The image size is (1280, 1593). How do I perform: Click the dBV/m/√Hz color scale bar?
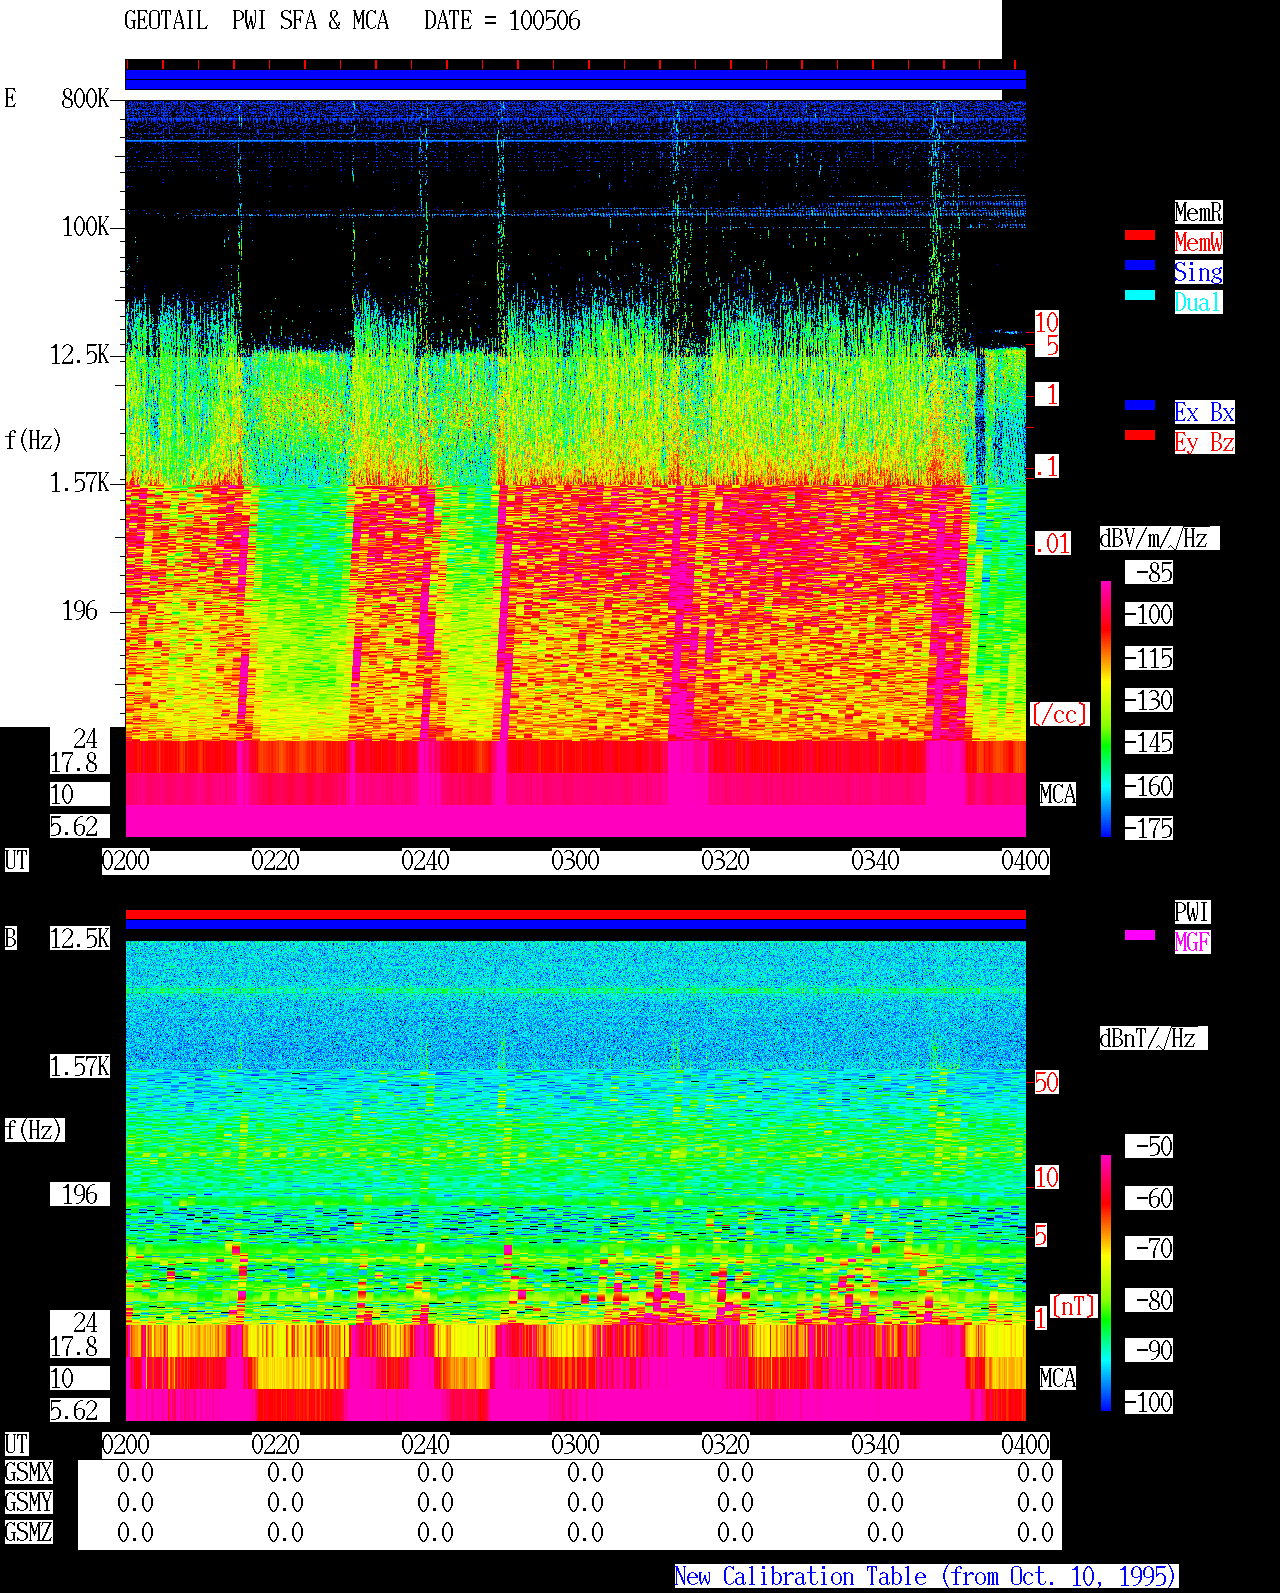[x=1106, y=708]
